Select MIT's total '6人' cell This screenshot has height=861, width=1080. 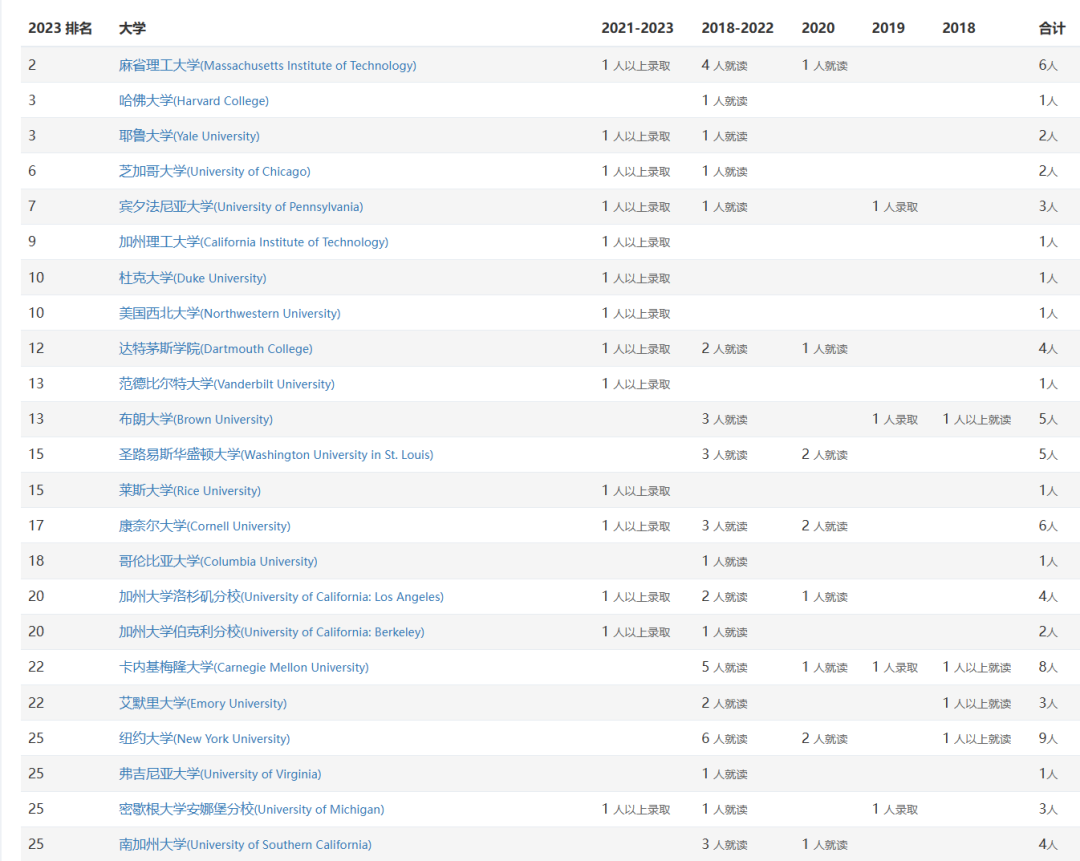point(1048,65)
